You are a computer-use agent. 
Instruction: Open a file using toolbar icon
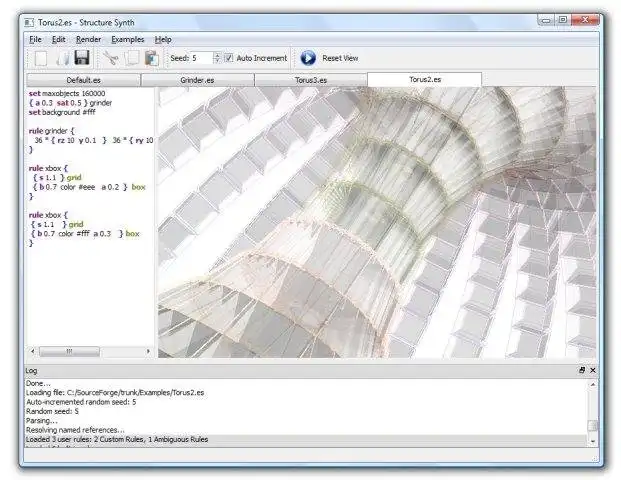(x=63, y=58)
